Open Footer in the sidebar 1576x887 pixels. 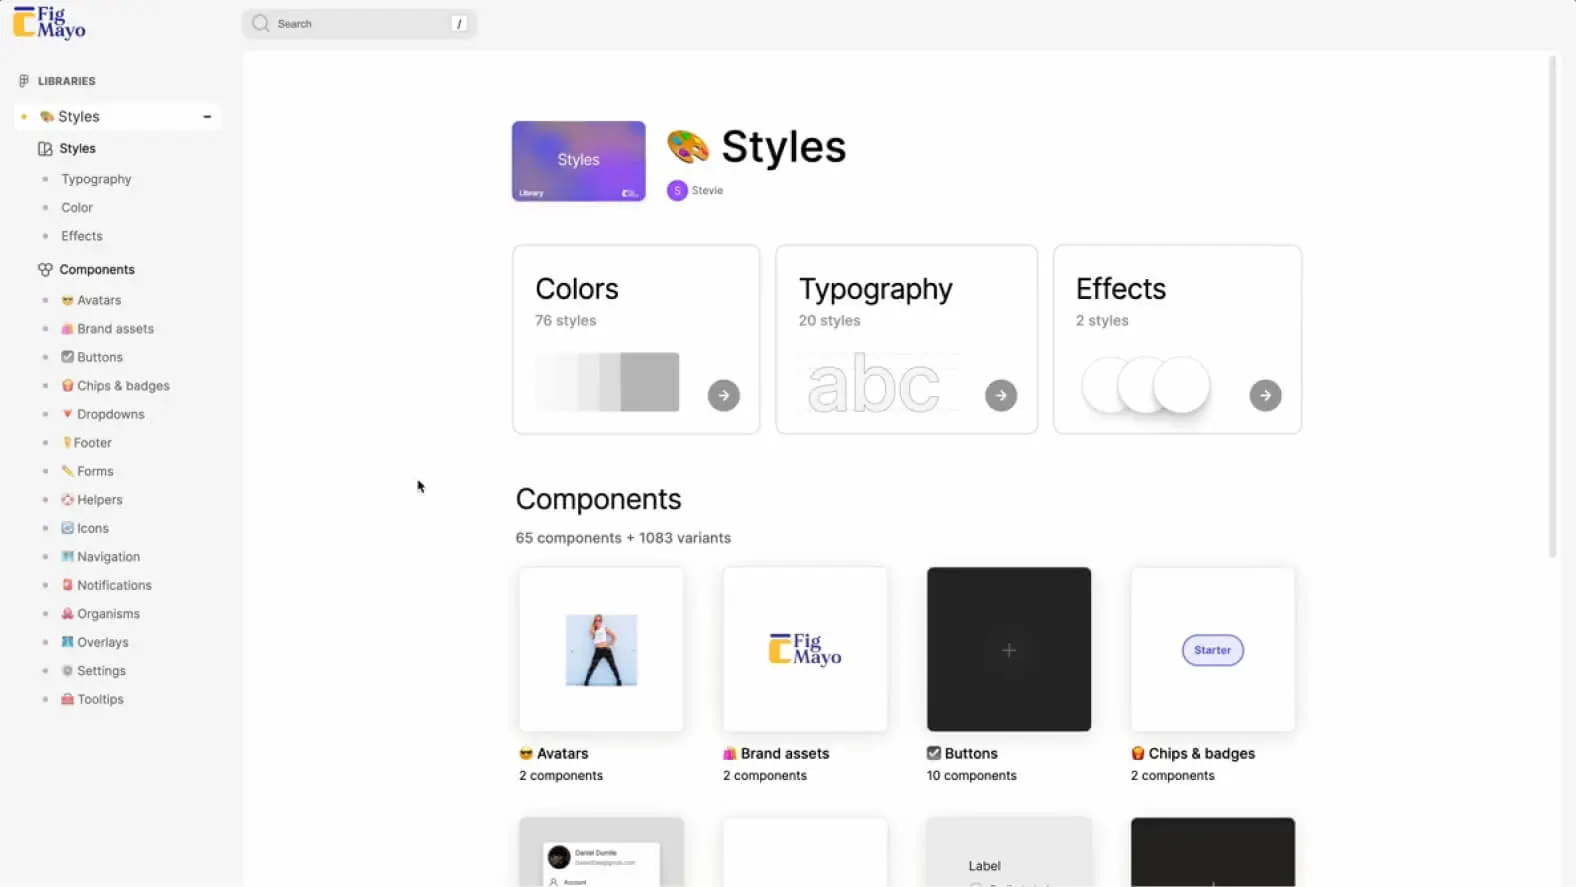pos(87,443)
